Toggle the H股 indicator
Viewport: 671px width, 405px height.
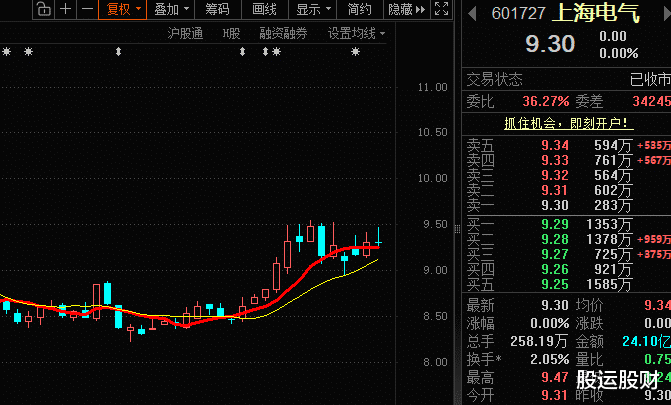pyautogui.click(x=231, y=33)
